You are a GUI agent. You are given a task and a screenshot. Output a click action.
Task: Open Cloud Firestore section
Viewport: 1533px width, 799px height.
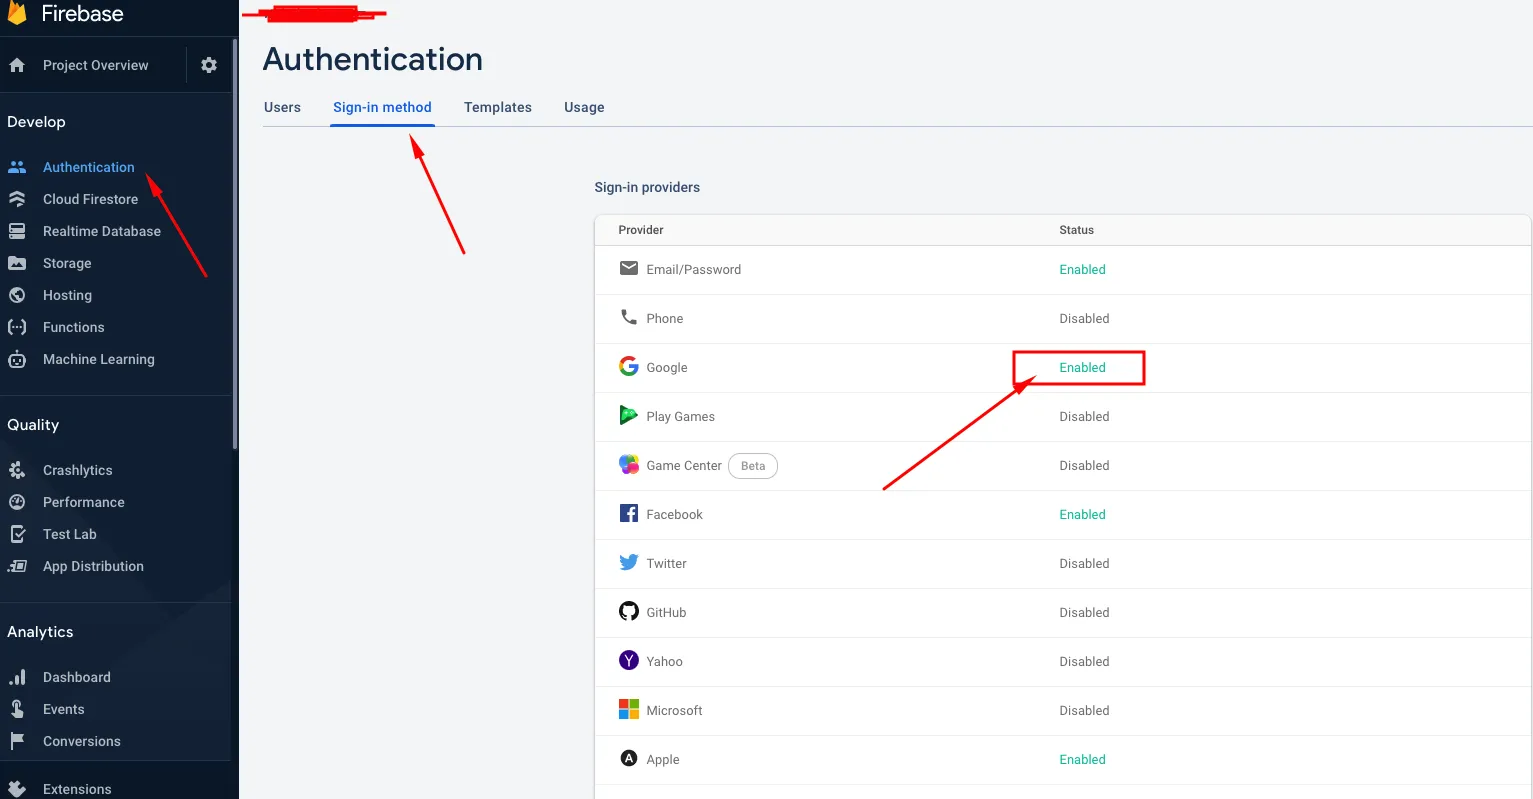point(91,199)
